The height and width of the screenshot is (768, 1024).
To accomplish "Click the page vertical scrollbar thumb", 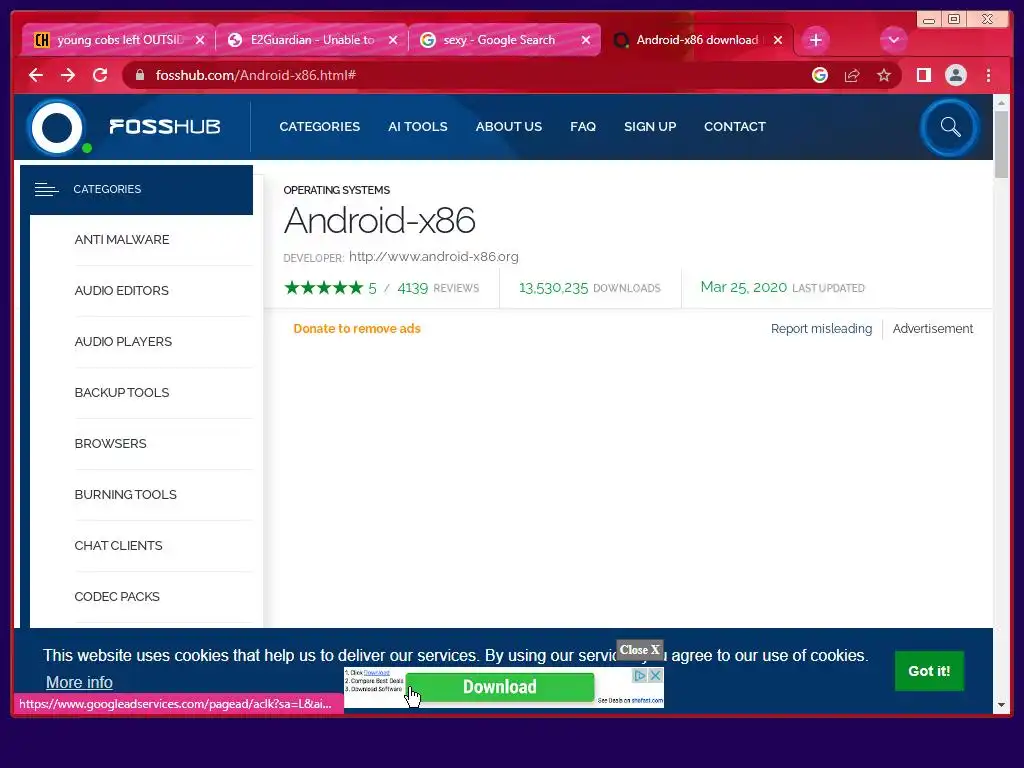I will coord(1001,144).
